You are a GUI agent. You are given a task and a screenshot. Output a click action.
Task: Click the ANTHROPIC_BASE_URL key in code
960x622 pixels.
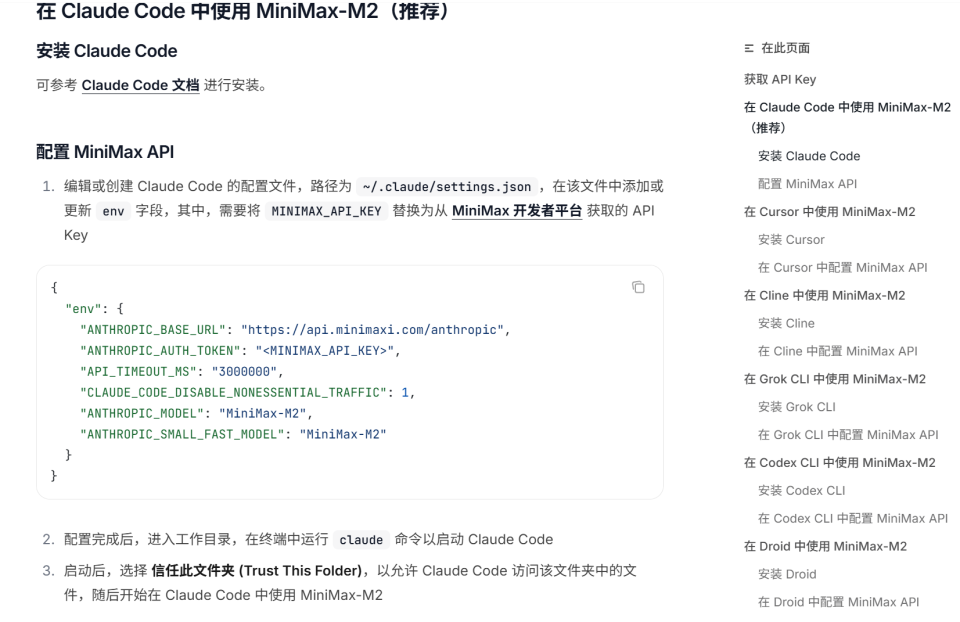tap(153, 329)
